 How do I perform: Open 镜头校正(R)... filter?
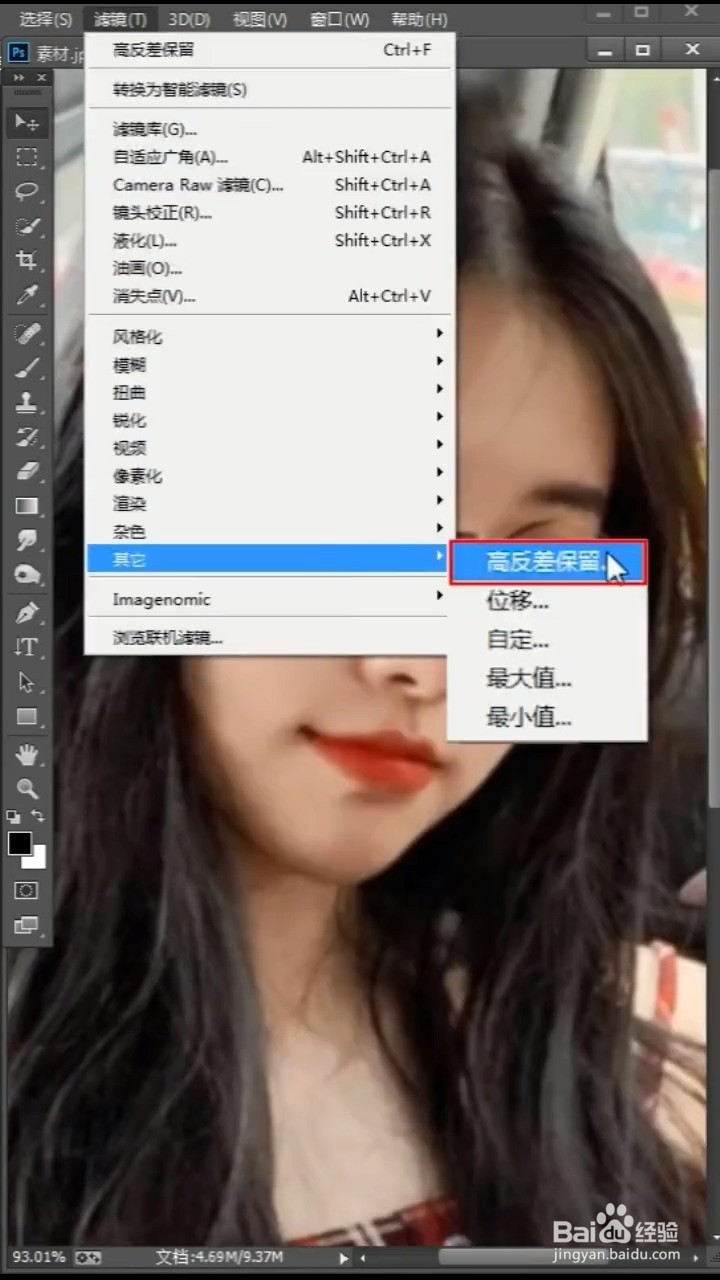click(x=270, y=212)
